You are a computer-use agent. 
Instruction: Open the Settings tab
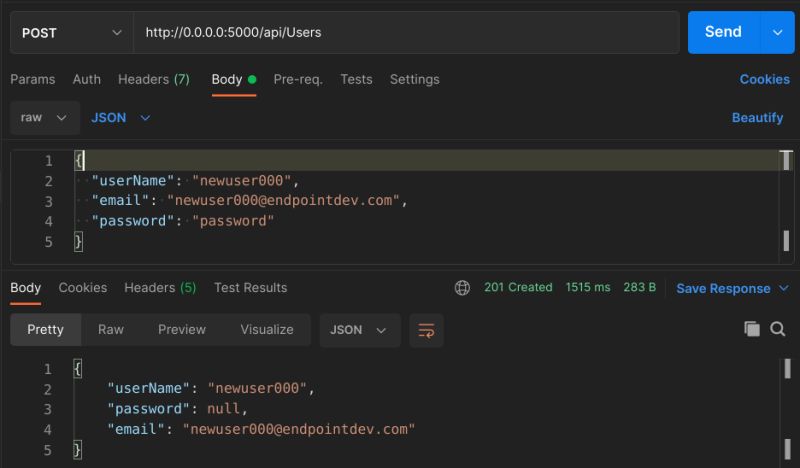414,80
